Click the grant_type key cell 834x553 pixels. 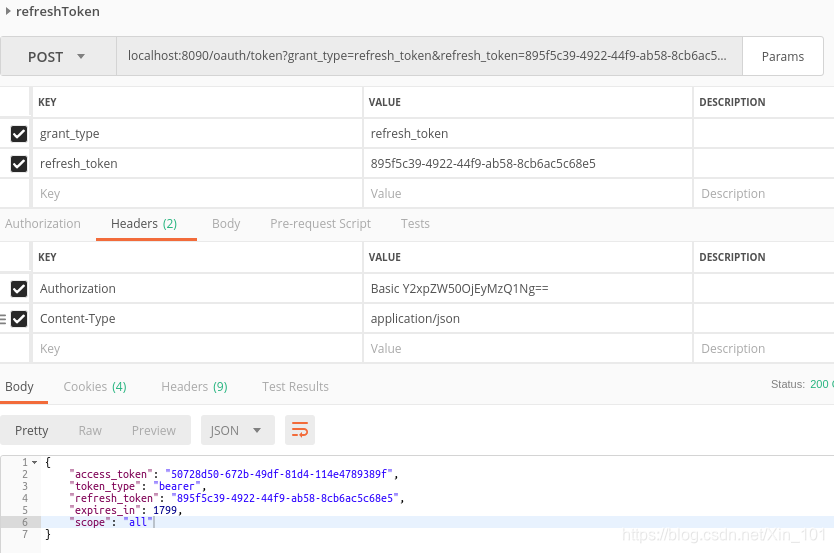tap(197, 133)
